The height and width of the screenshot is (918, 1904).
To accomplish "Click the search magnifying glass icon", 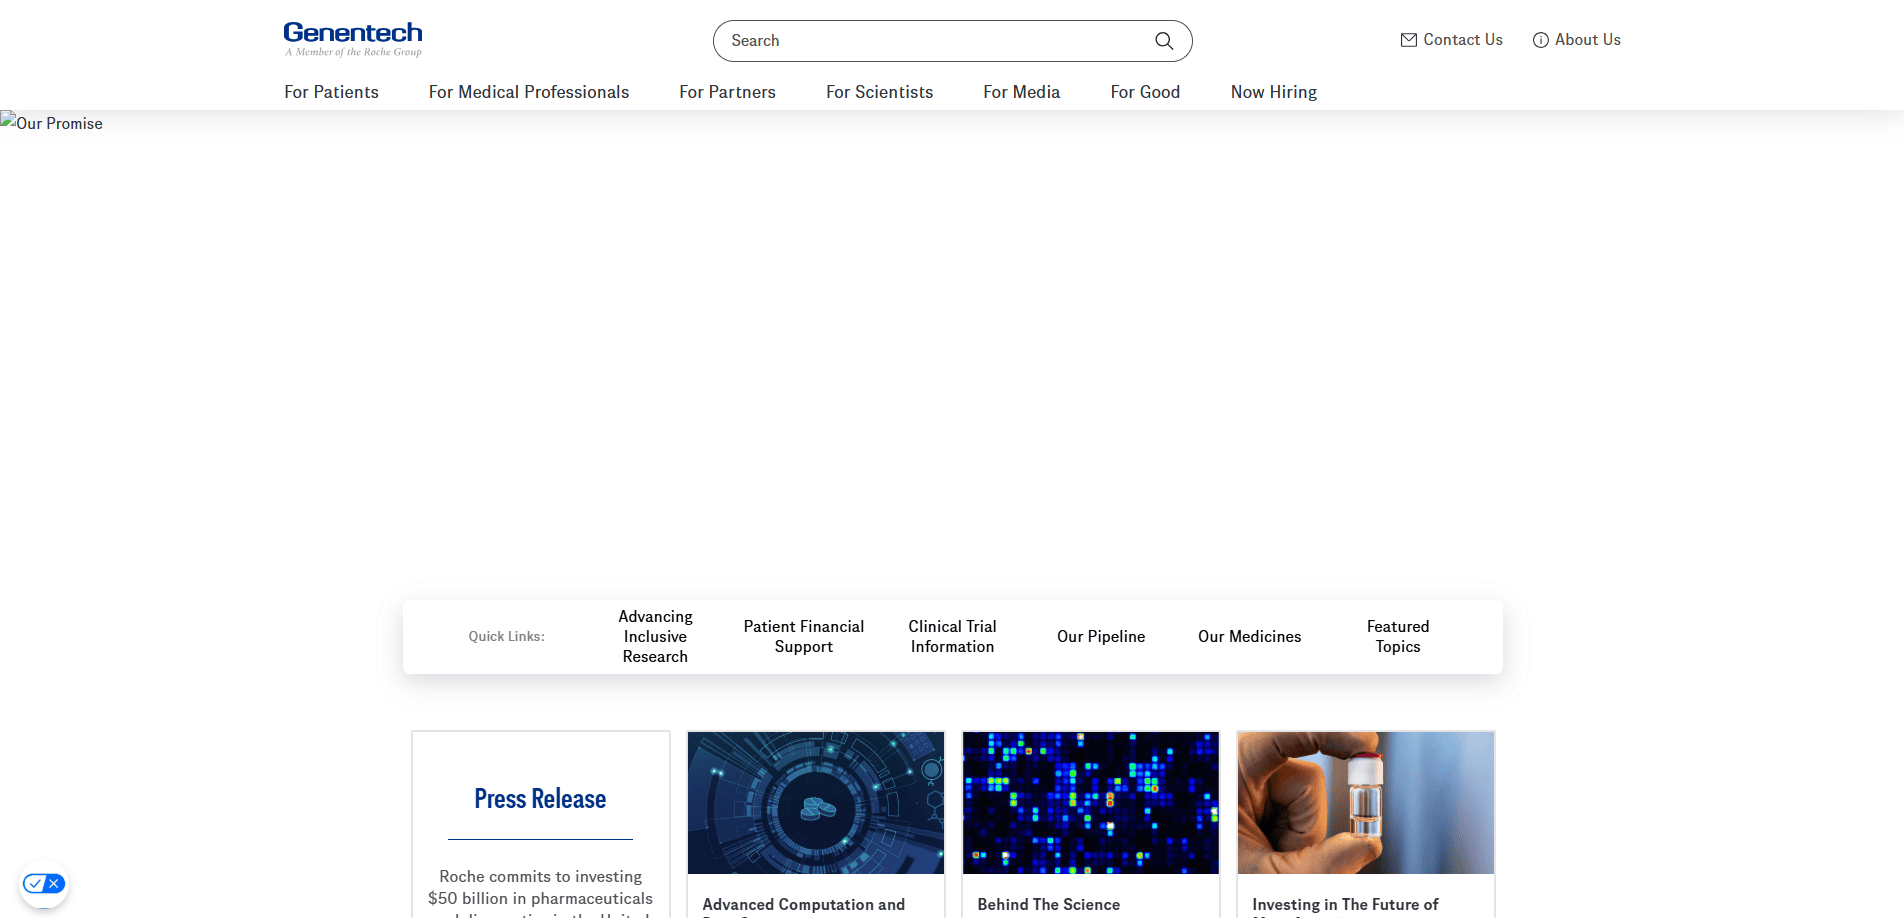I will (x=1163, y=41).
